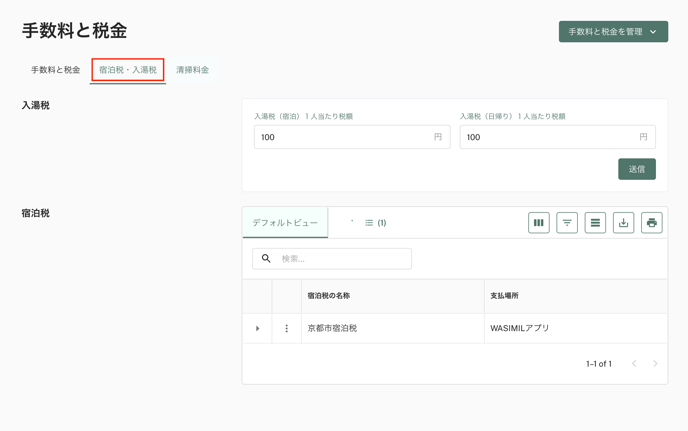Open the three-dot menu for 京都市宿泊税

(x=286, y=329)
